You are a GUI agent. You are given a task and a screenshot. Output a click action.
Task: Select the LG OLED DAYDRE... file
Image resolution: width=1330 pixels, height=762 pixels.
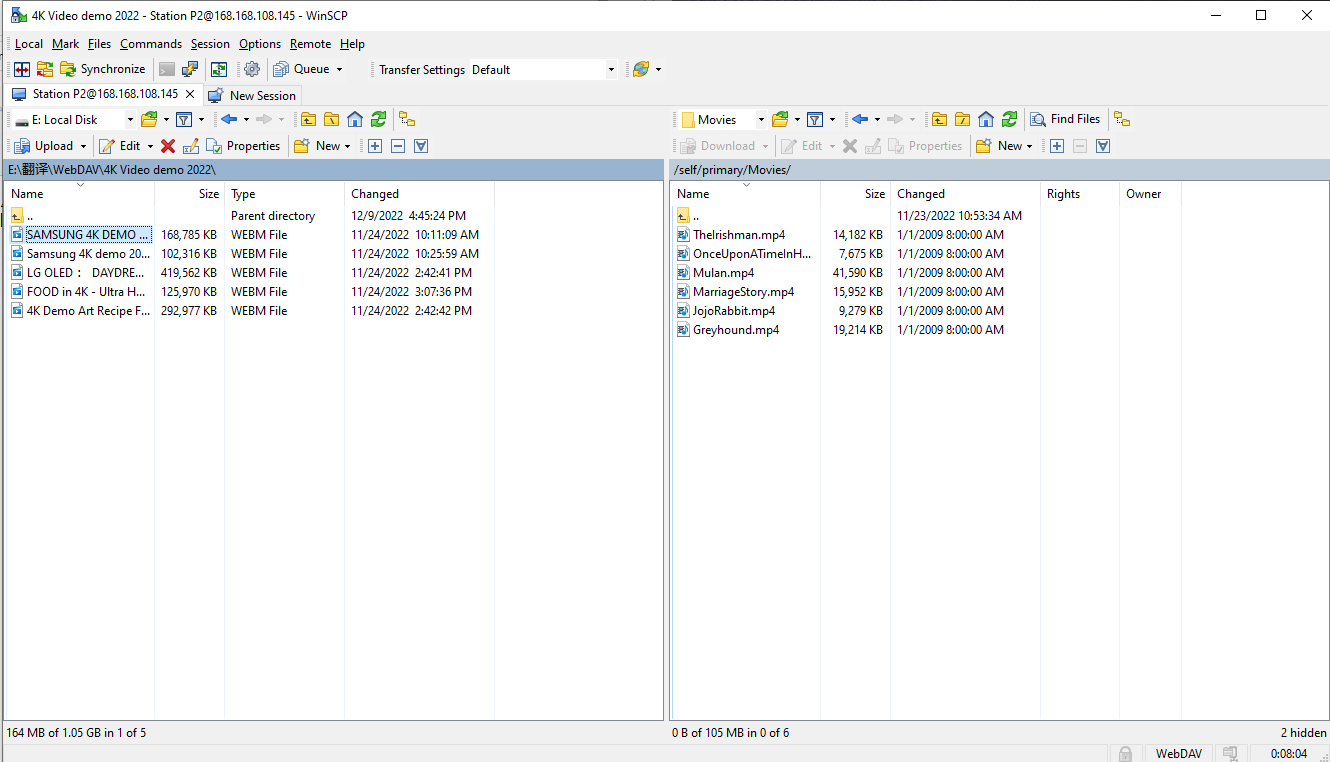79,273
